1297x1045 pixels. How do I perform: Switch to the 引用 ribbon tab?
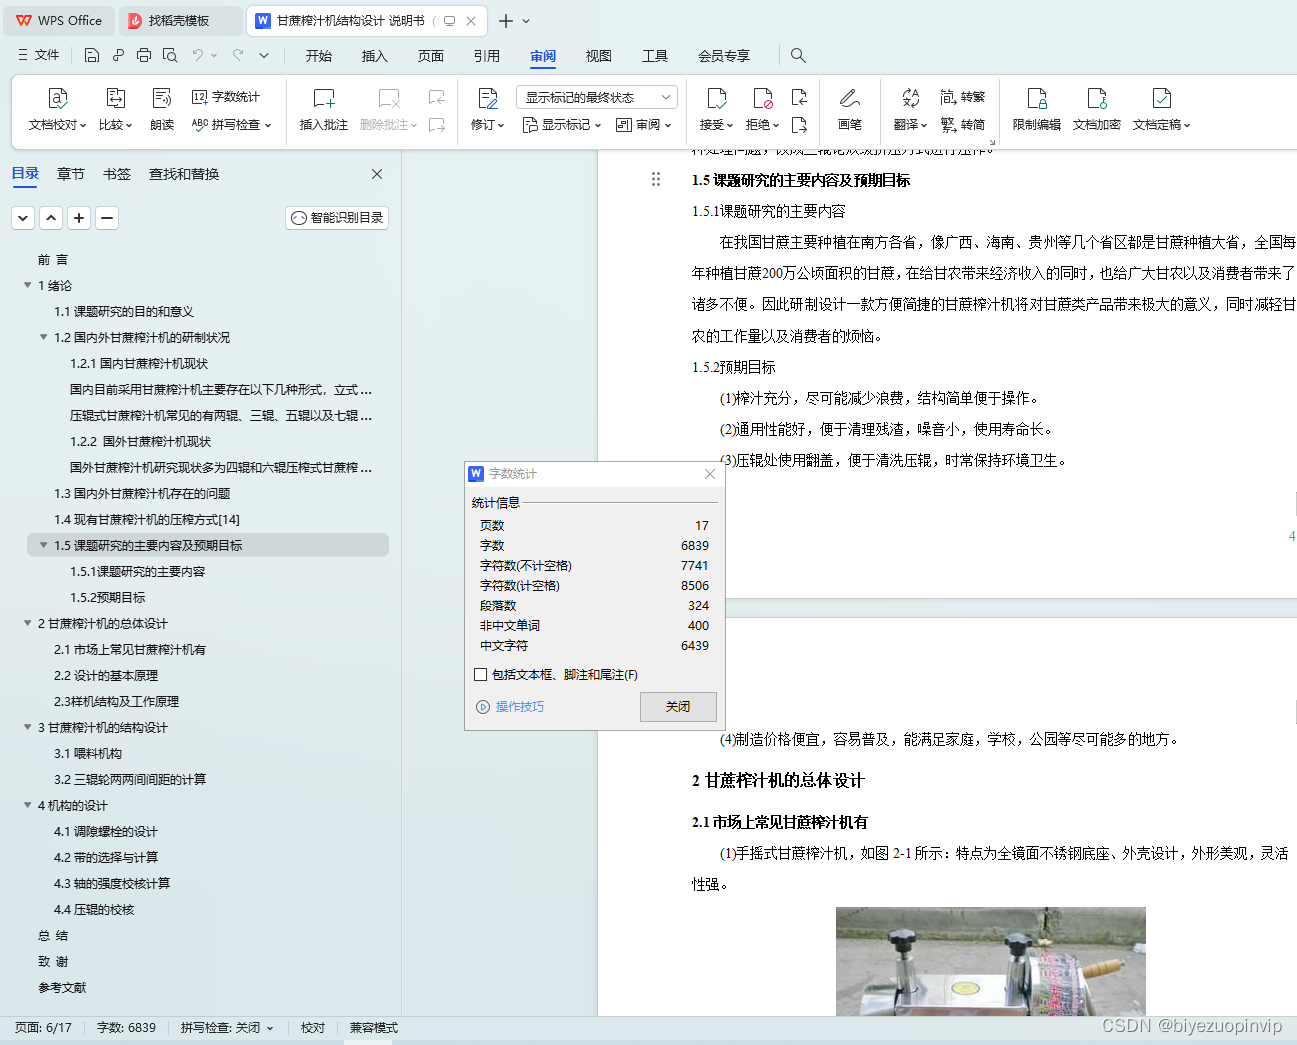pyautogui.click(x=487, y=56)
